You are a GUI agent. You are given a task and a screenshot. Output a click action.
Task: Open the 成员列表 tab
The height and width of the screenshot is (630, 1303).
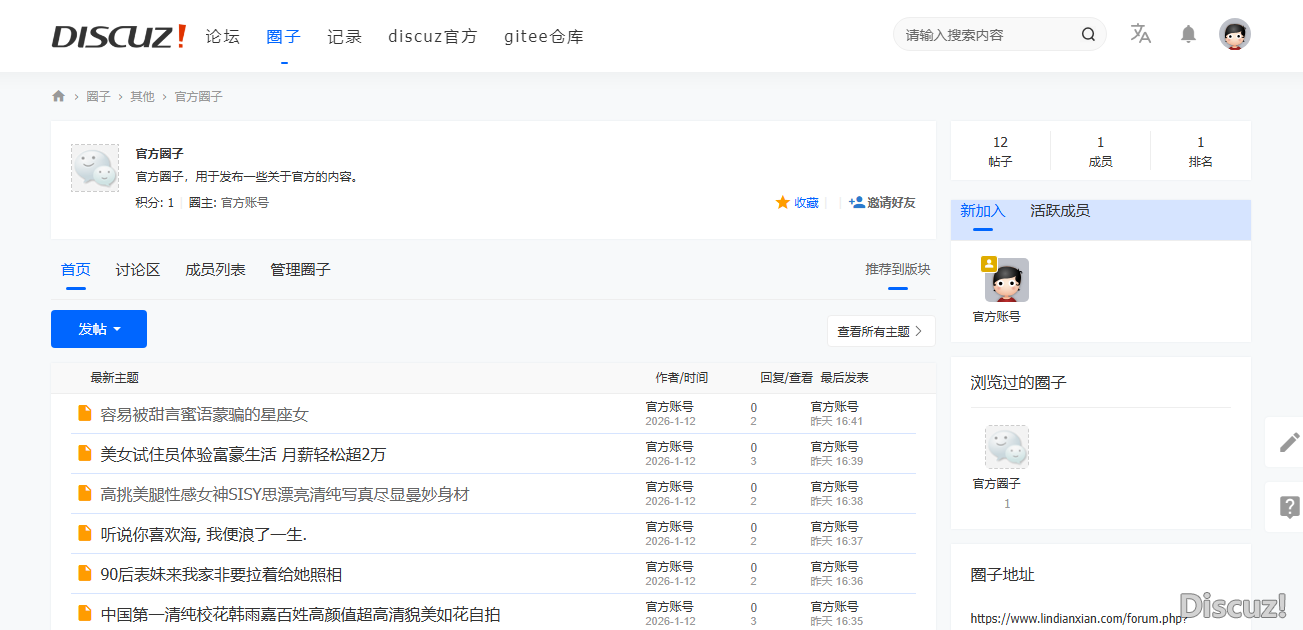[215, 270]
